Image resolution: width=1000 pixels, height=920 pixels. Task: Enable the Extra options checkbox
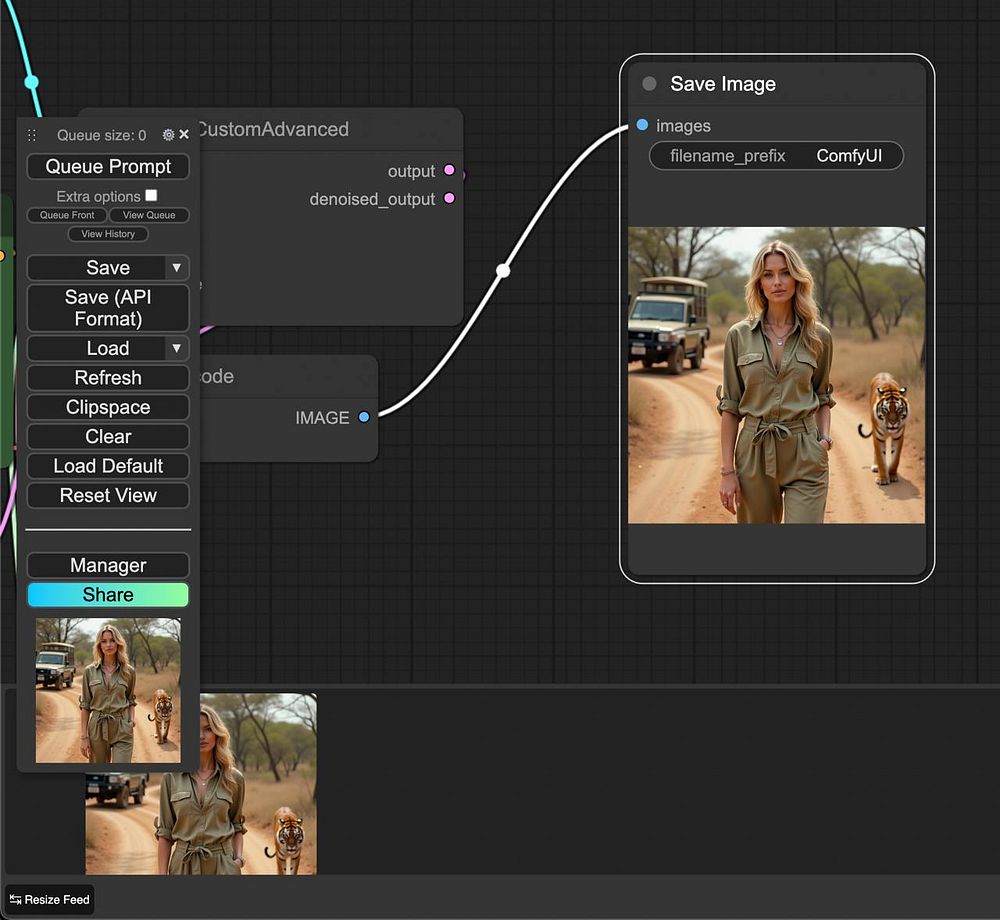click(x=151, y=196)
